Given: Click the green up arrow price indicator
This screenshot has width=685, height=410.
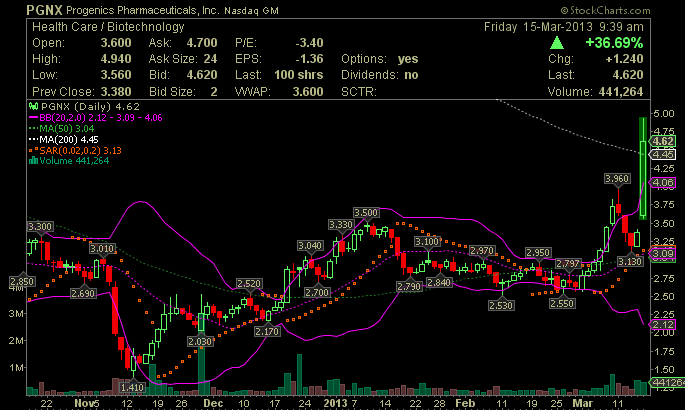Looking at the screenshot, I should pyautogui.click(x=553, y=44).
